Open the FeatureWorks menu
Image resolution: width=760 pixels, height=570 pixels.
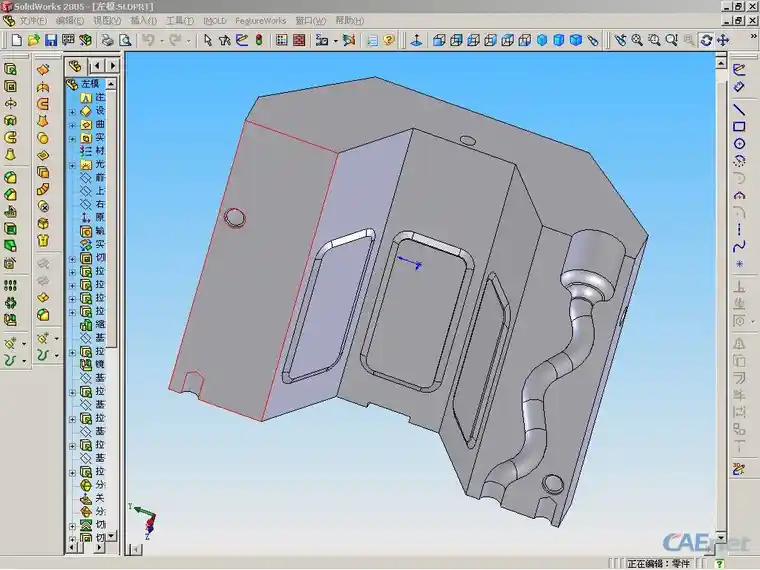click(261, 21)
